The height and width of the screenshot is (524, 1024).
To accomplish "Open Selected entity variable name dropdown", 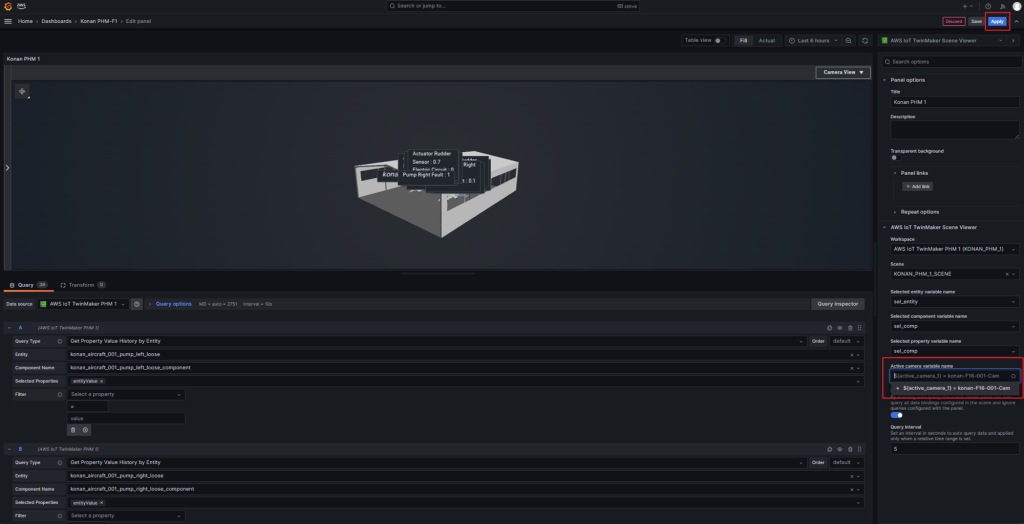I will (954, 302).
